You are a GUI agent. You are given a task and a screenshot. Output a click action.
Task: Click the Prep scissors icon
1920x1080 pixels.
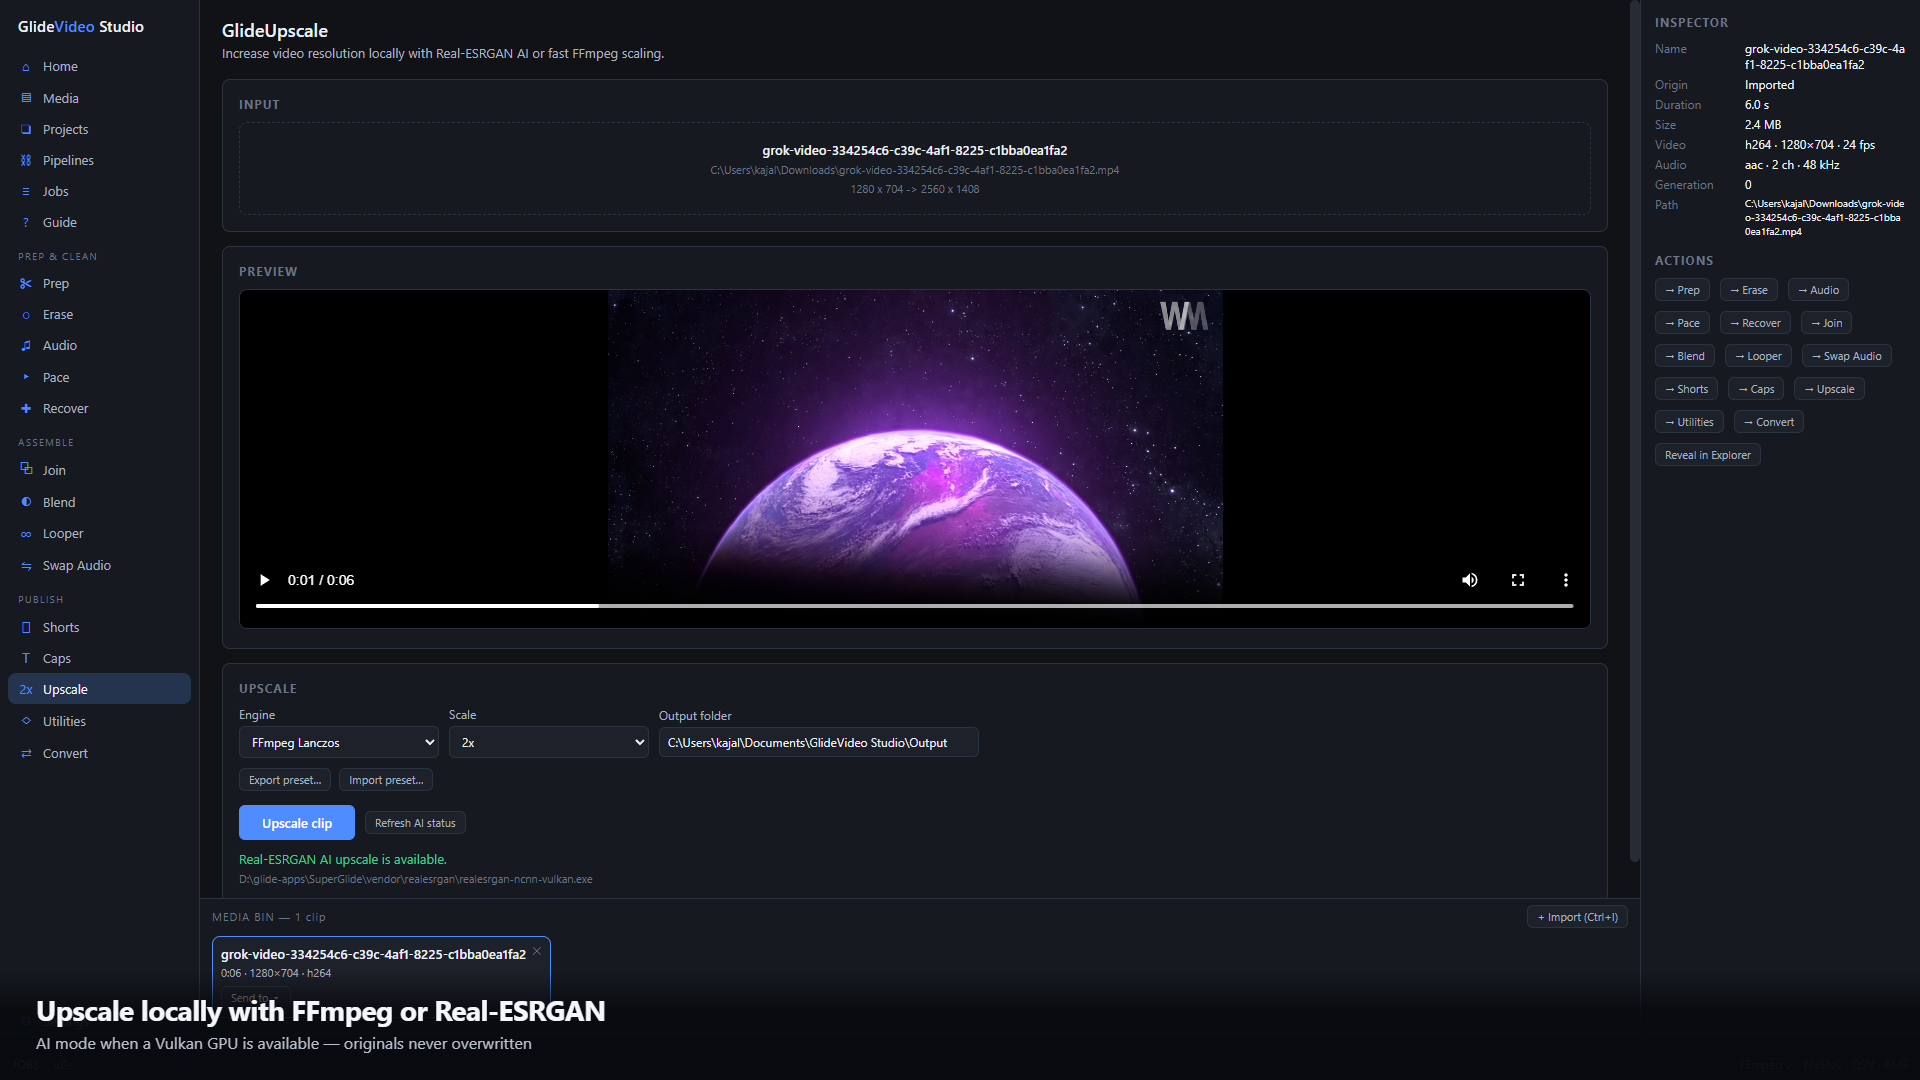[x=26, y=283]
